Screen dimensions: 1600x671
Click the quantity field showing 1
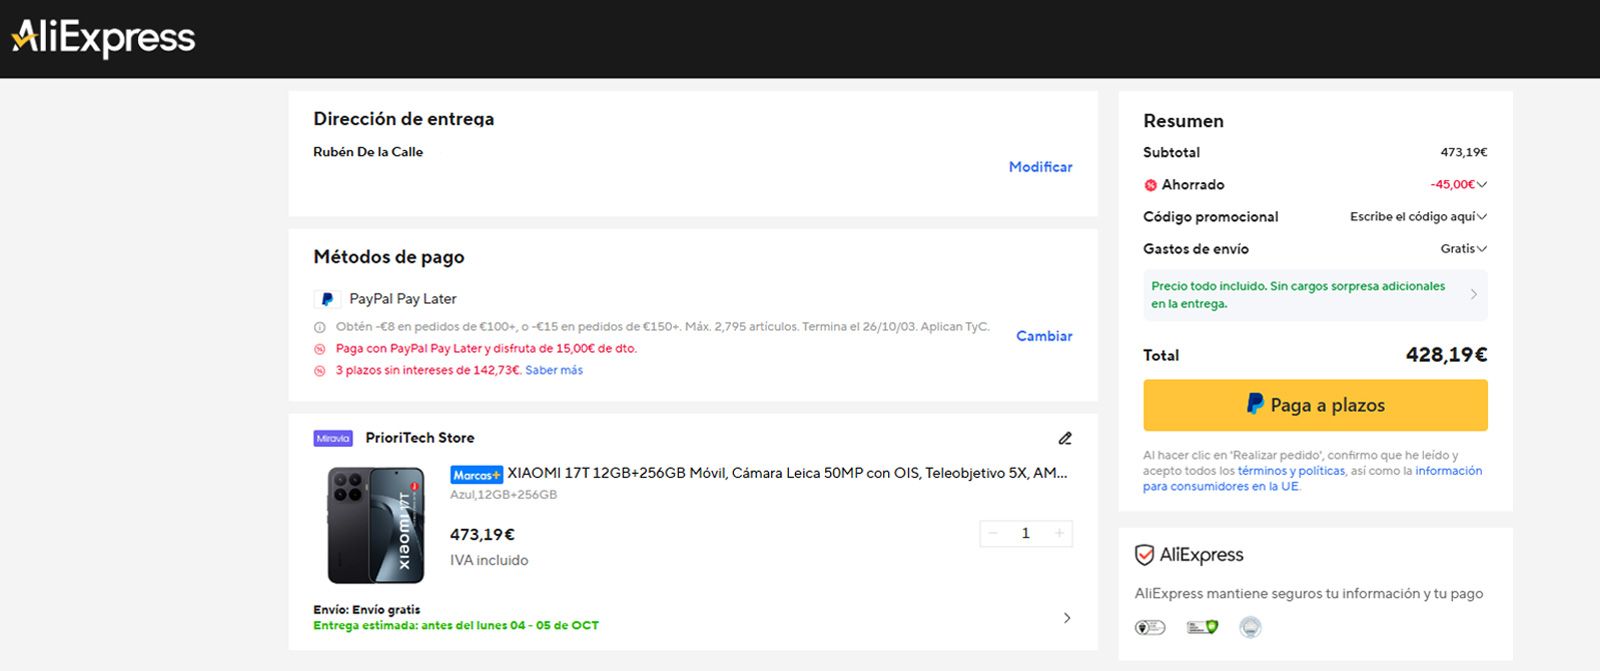pos(1026,533)
